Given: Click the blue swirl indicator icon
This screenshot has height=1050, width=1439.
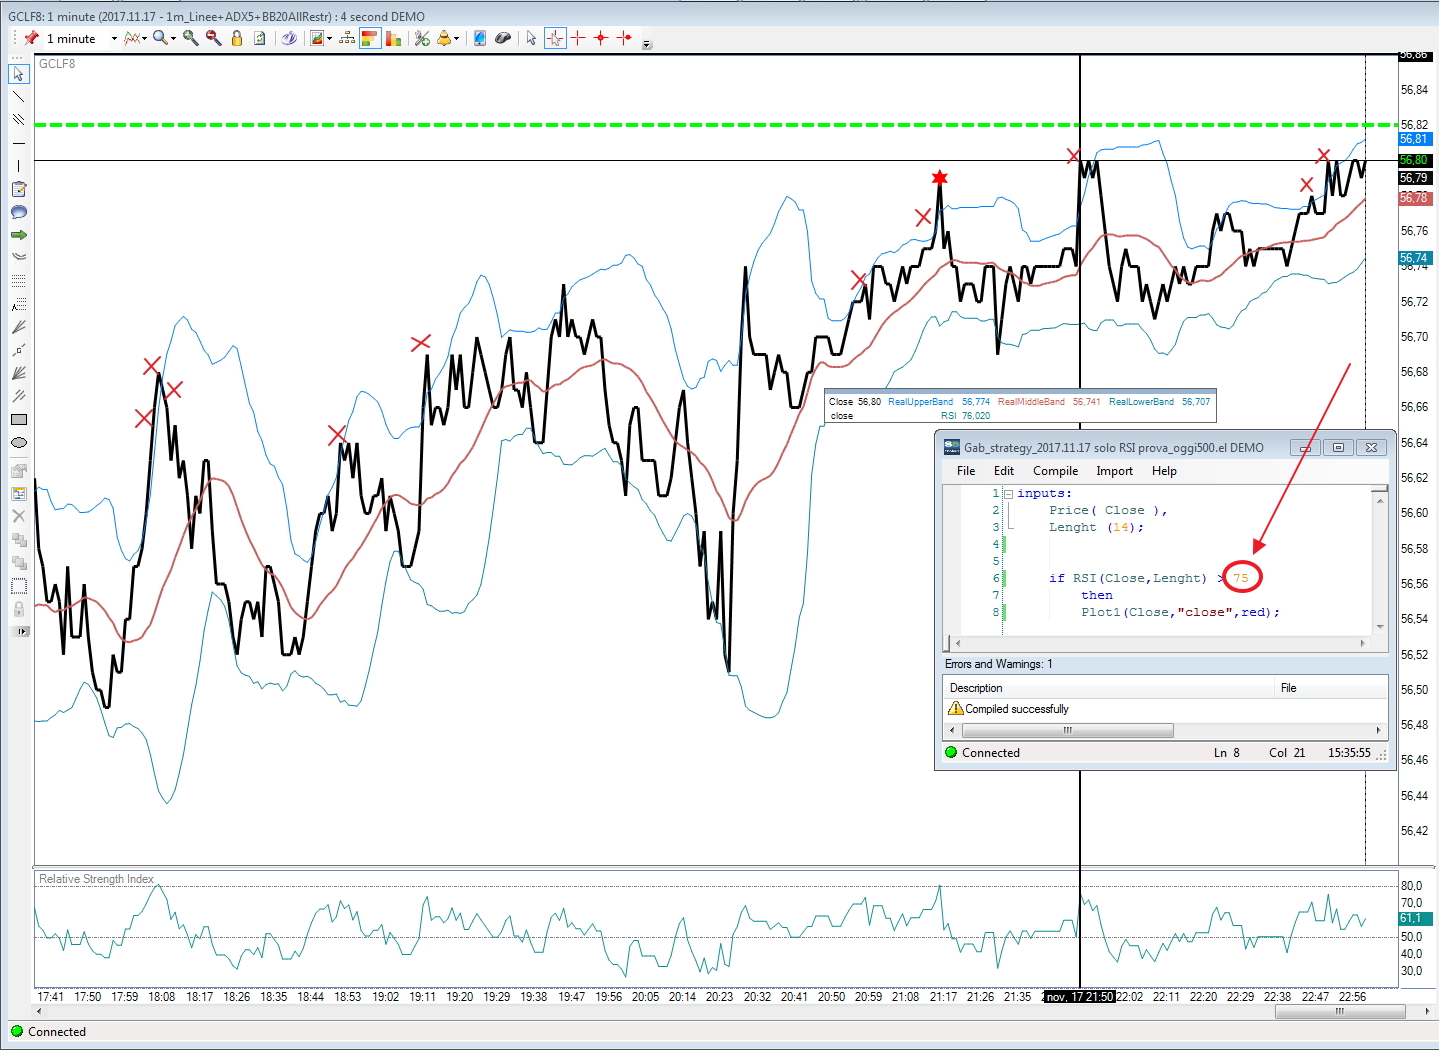Looking at the screenshot, I should [289, 38].
